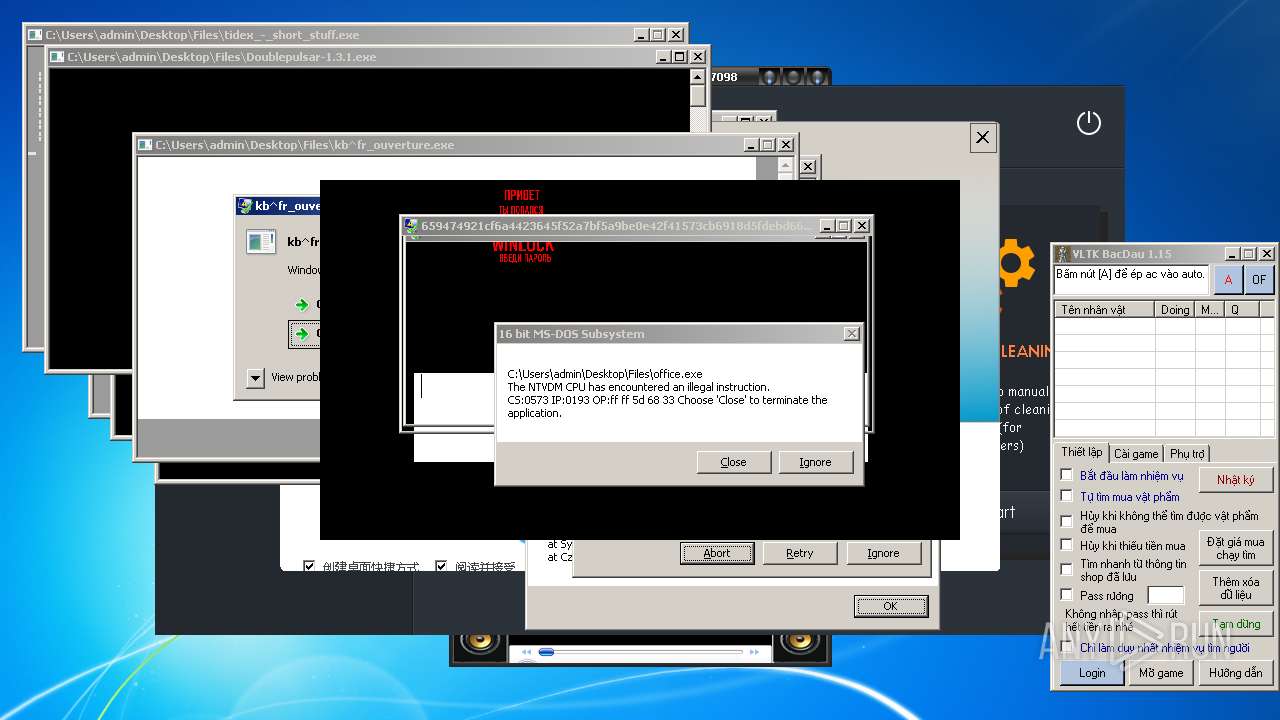Screen dimensions: 1280x720
Task: Open the Phụ trợ tab
Action: click(1187, 454)
